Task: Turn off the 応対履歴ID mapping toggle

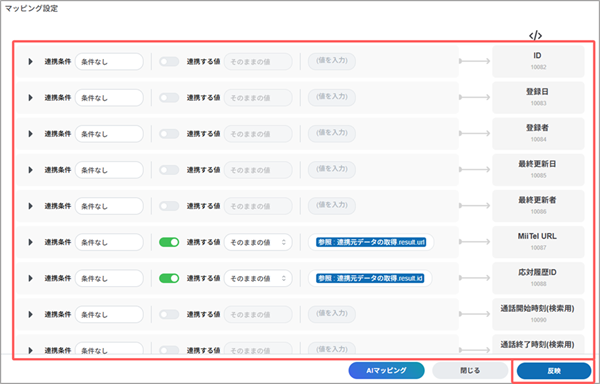Action: (x=169, y=278)
